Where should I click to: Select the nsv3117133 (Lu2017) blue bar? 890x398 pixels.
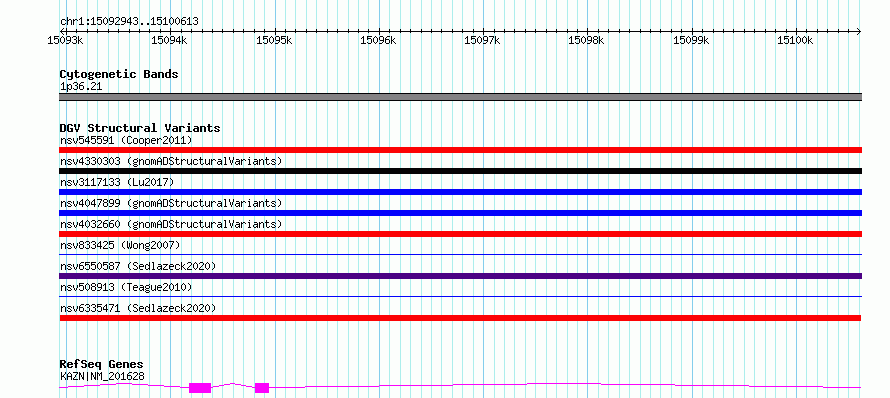[460, 192]
